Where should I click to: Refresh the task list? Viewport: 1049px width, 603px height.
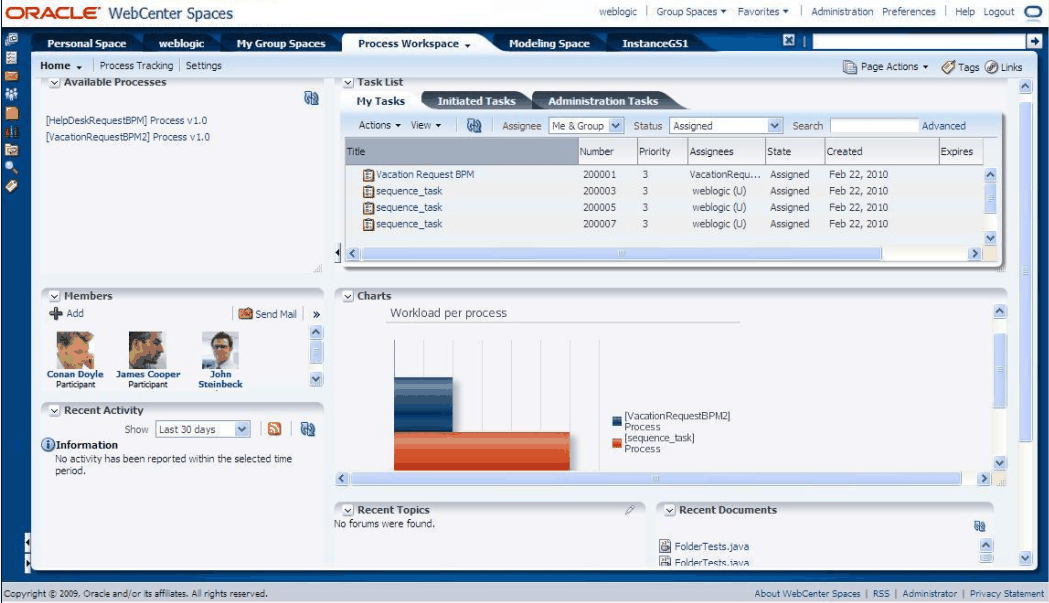point(474,125)
